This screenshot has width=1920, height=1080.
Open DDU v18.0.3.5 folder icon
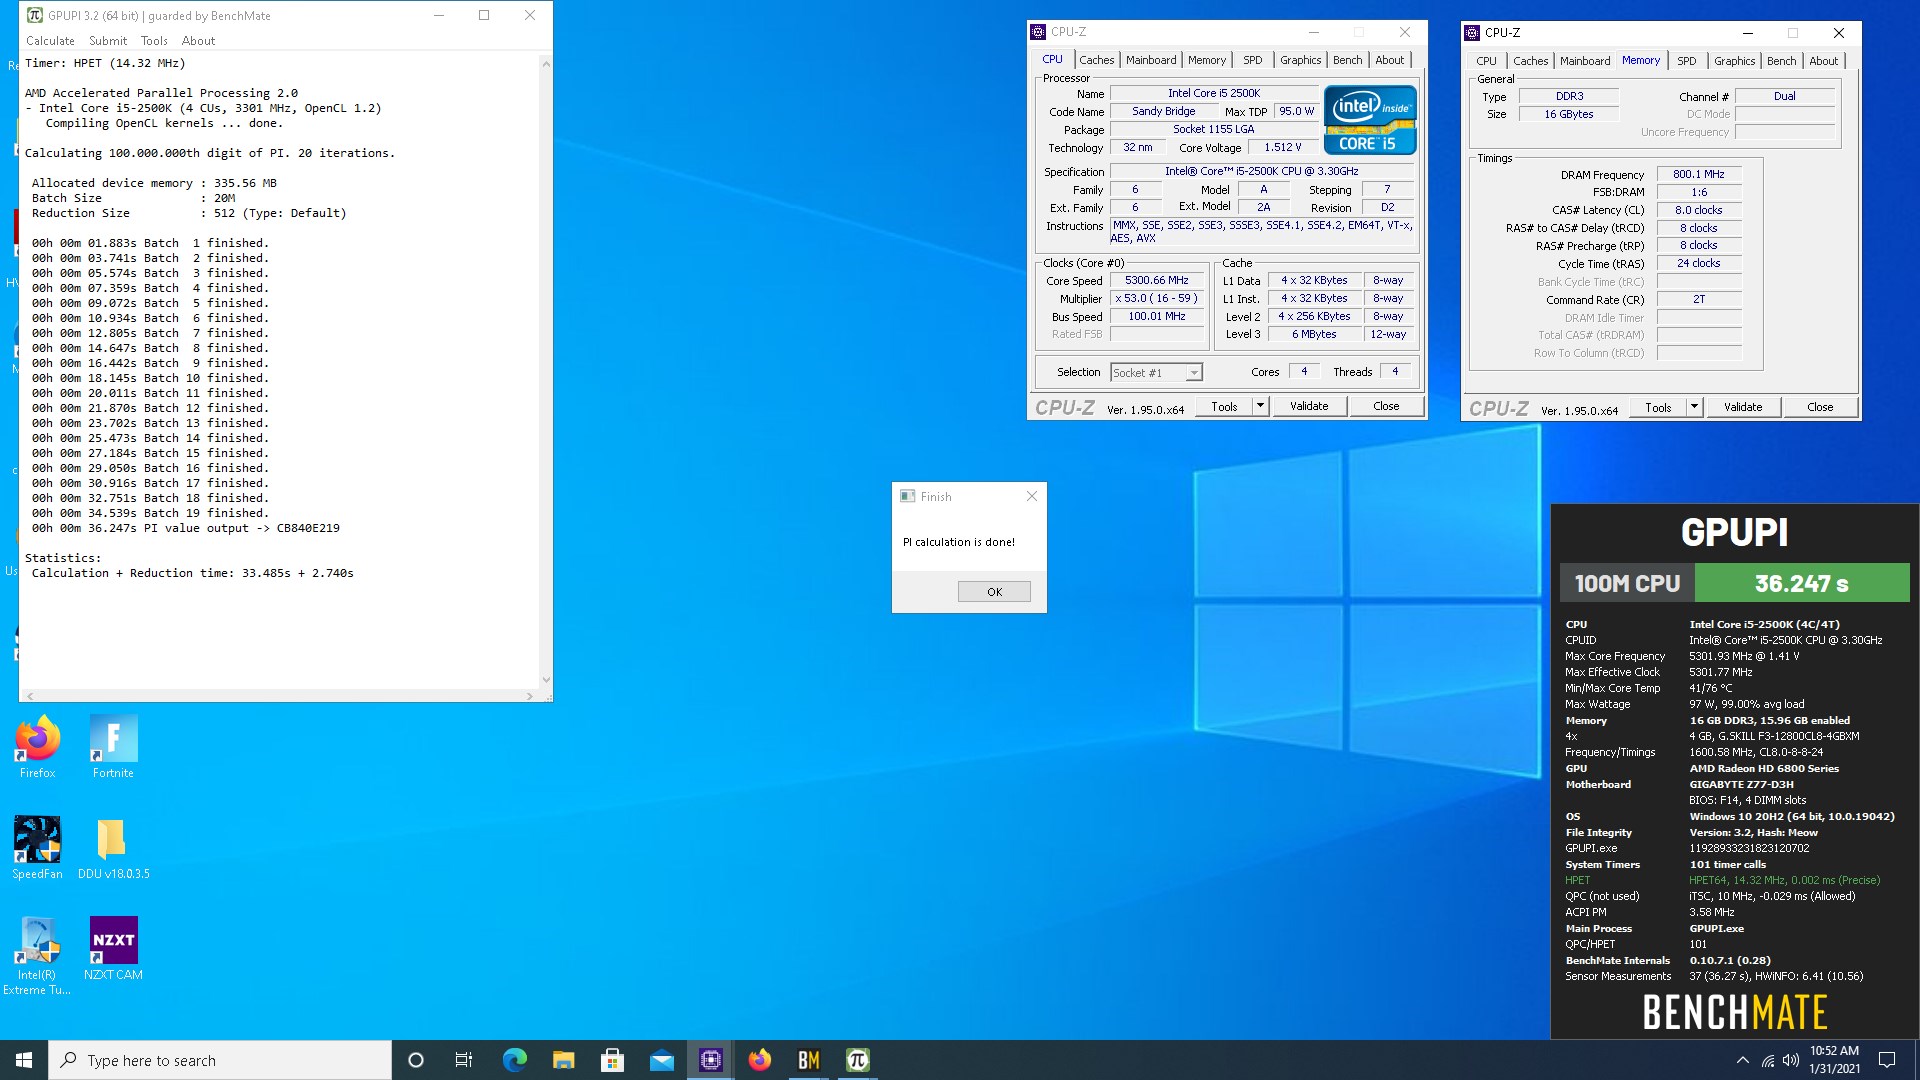(113, 847)
